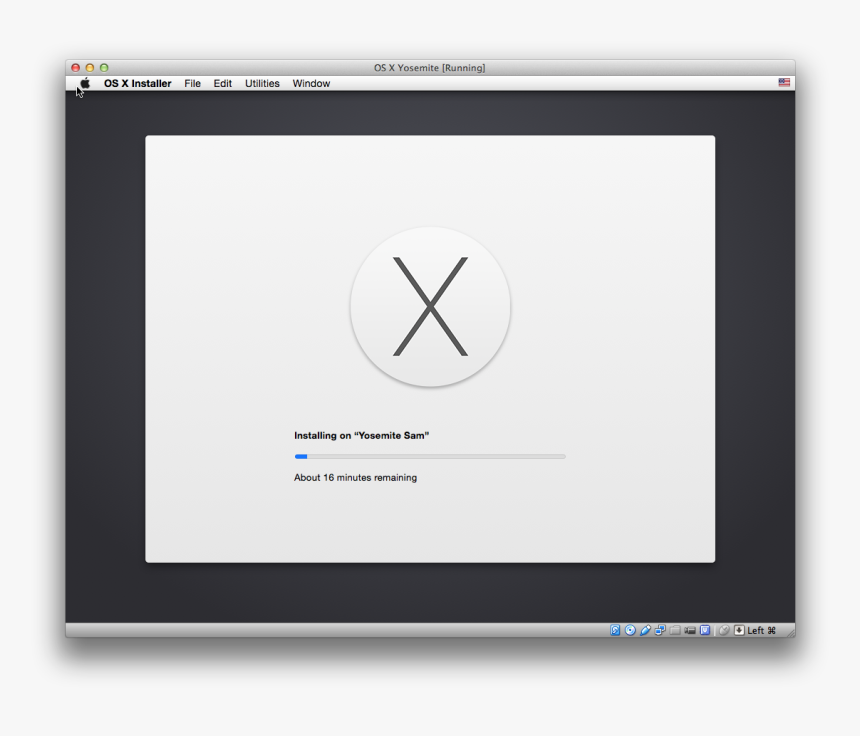The height and width of the screenshot is (736, 860).
Task: Click the 'Left ⌘' host key label
Action: pos(762,631)
